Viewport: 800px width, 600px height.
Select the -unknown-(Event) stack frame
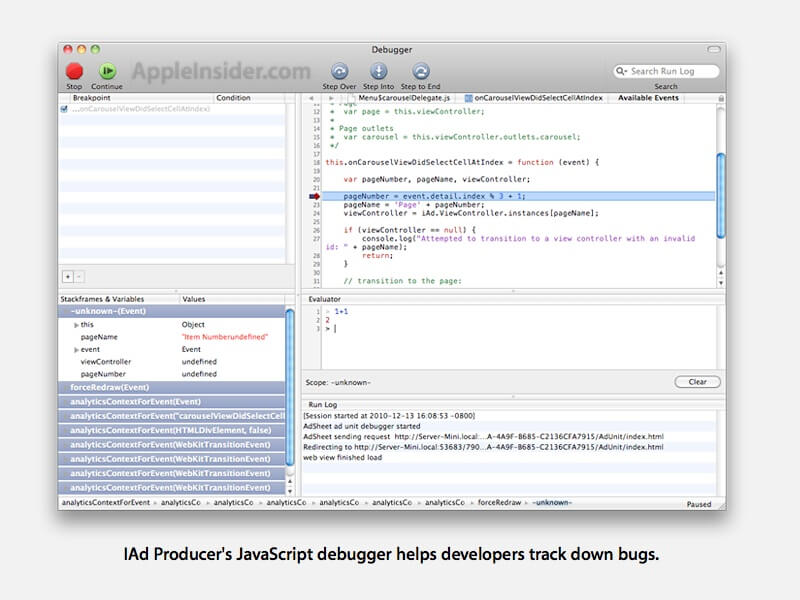coord(172,311)
